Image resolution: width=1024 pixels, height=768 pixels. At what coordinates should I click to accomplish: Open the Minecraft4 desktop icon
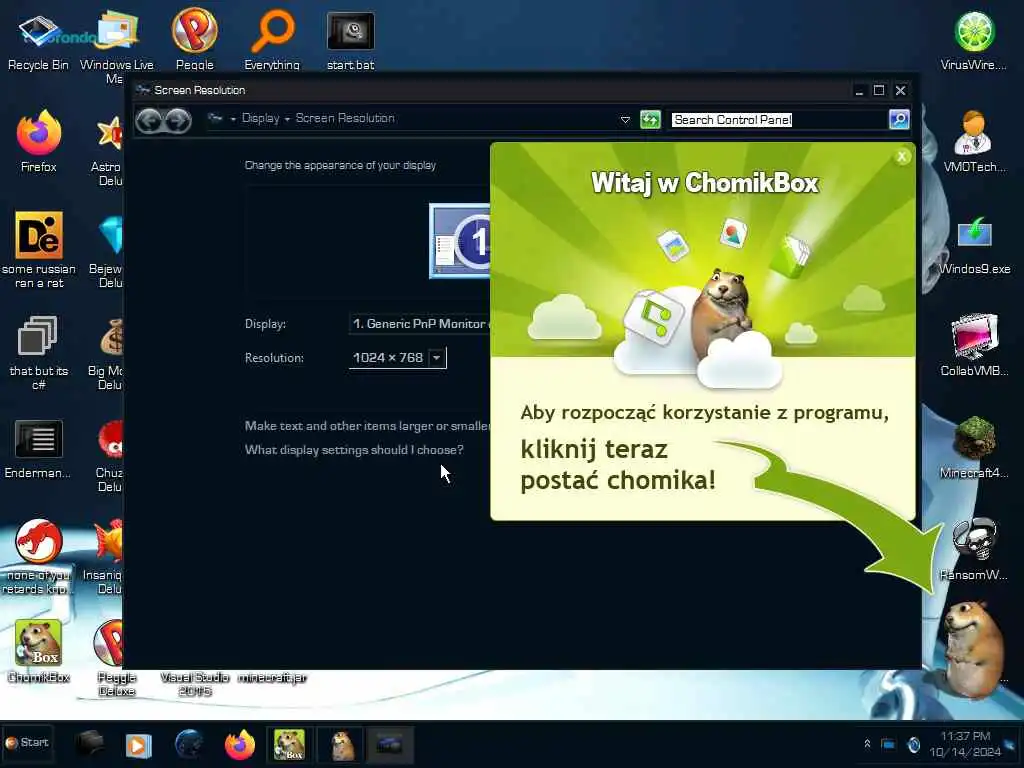click(974, 447)
